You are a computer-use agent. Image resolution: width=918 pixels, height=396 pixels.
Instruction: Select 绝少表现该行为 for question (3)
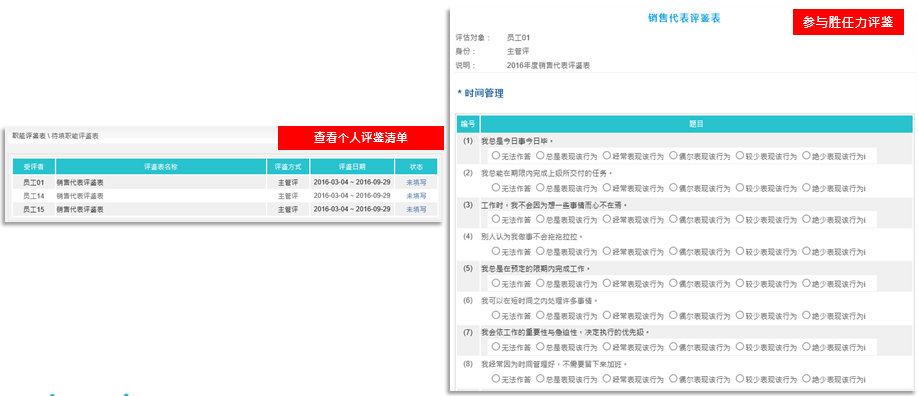click(806, 219)
